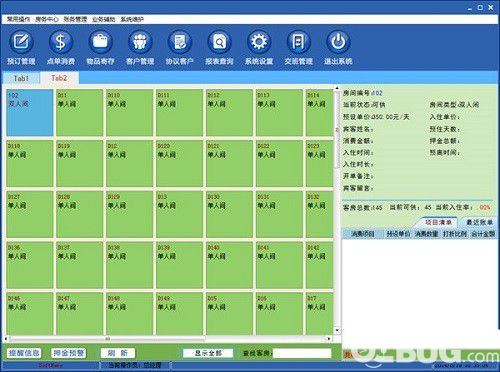Select room tile D110
500x372 pixels.
(129, 113)
